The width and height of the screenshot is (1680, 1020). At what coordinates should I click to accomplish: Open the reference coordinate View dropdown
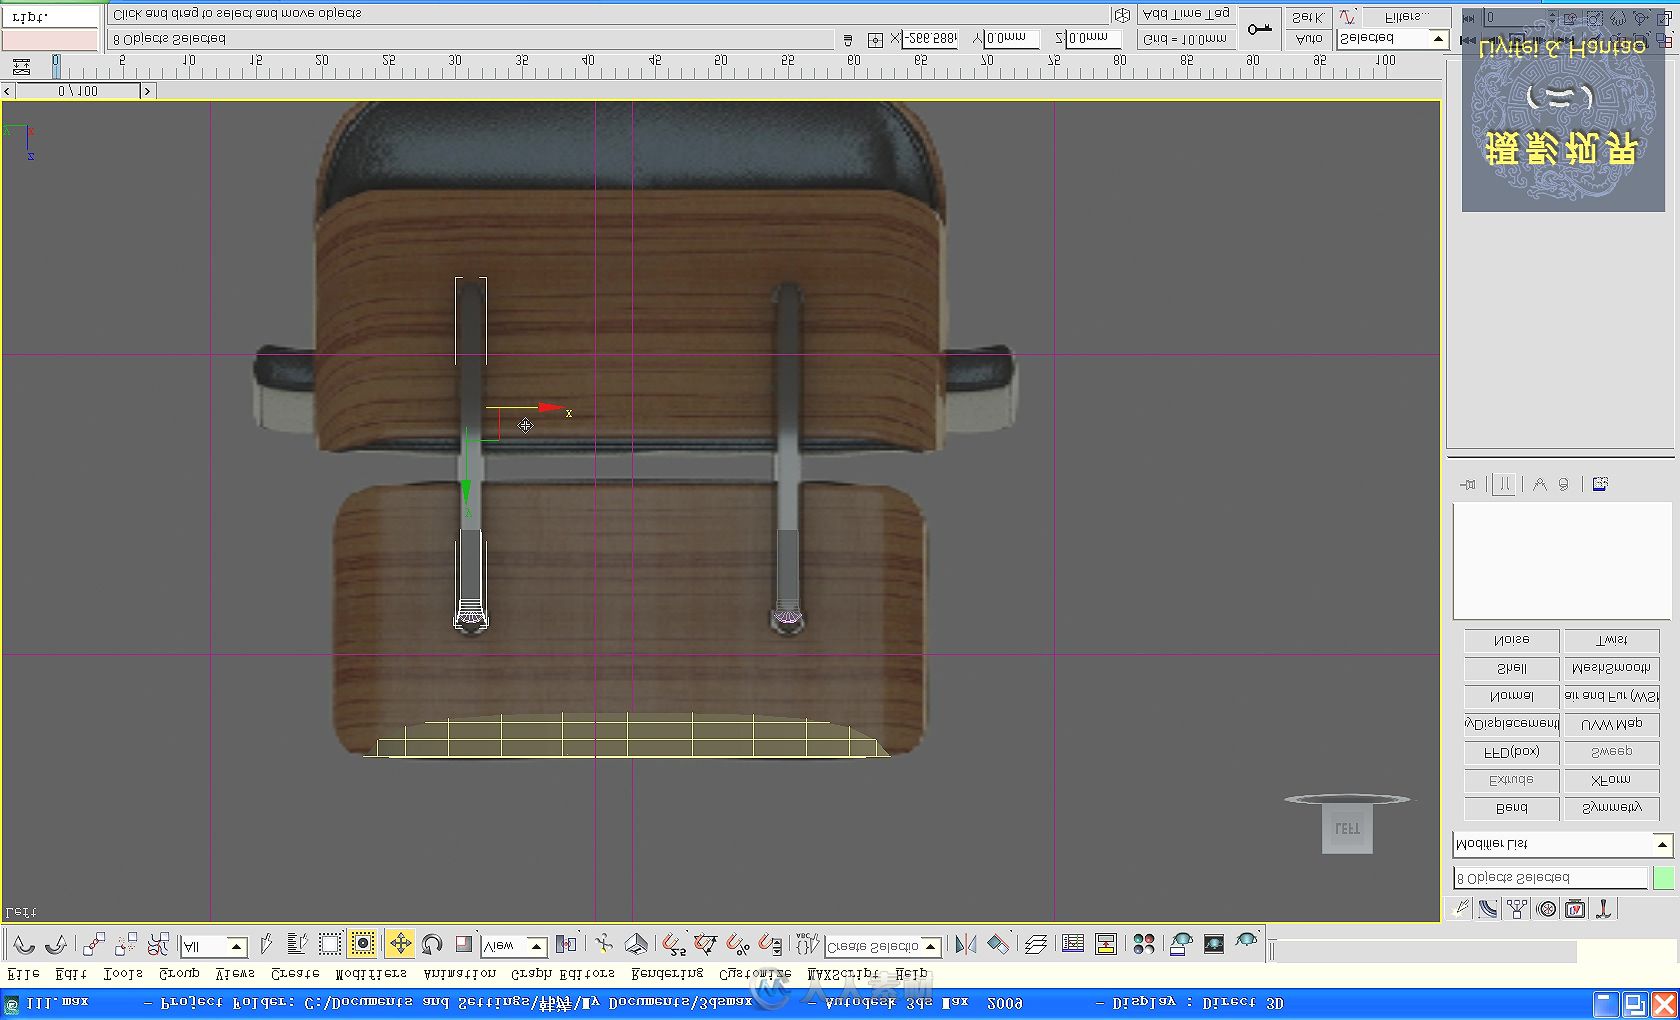click(514, 946)
